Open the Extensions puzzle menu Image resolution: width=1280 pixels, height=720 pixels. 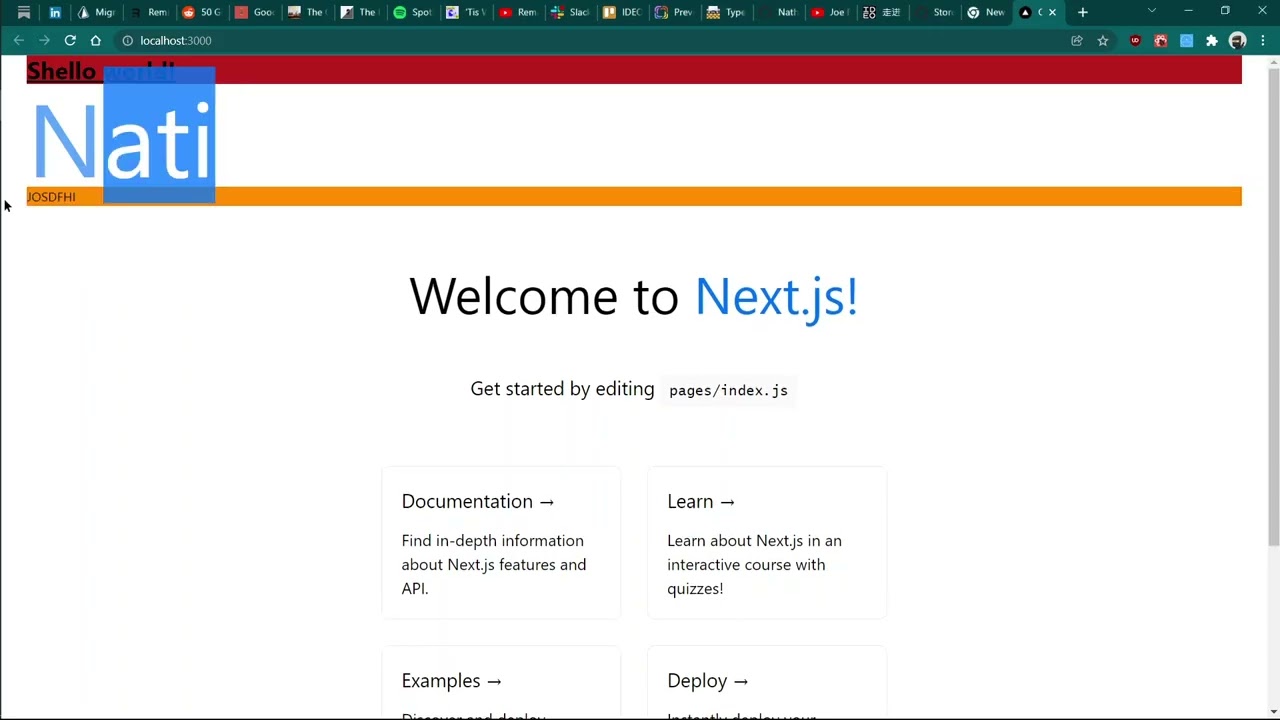[x=1212, y=41]
